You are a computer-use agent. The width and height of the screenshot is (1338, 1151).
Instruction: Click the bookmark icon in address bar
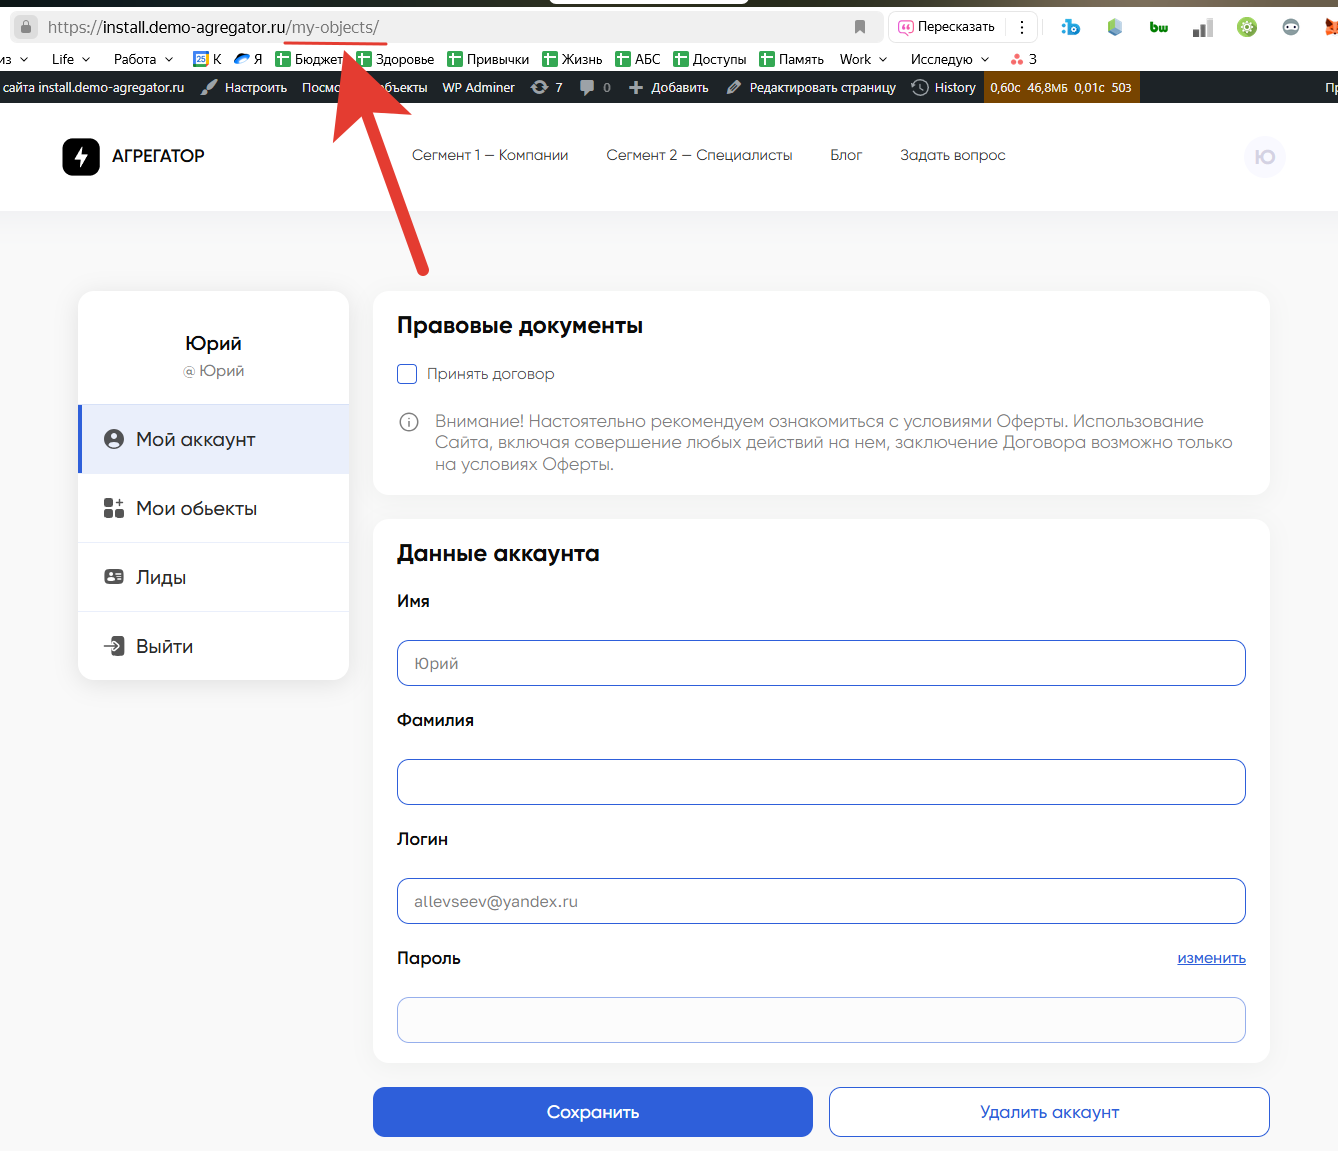[x=859, y=27]
